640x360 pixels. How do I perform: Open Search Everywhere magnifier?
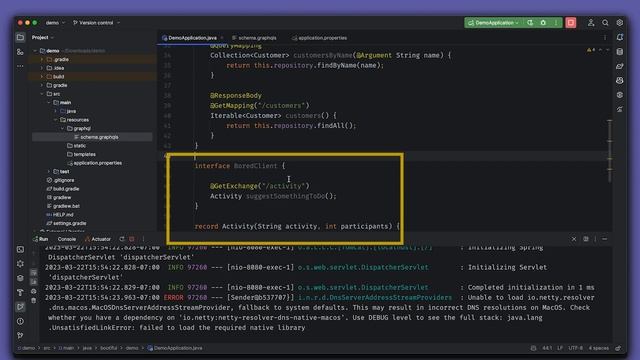605,23
